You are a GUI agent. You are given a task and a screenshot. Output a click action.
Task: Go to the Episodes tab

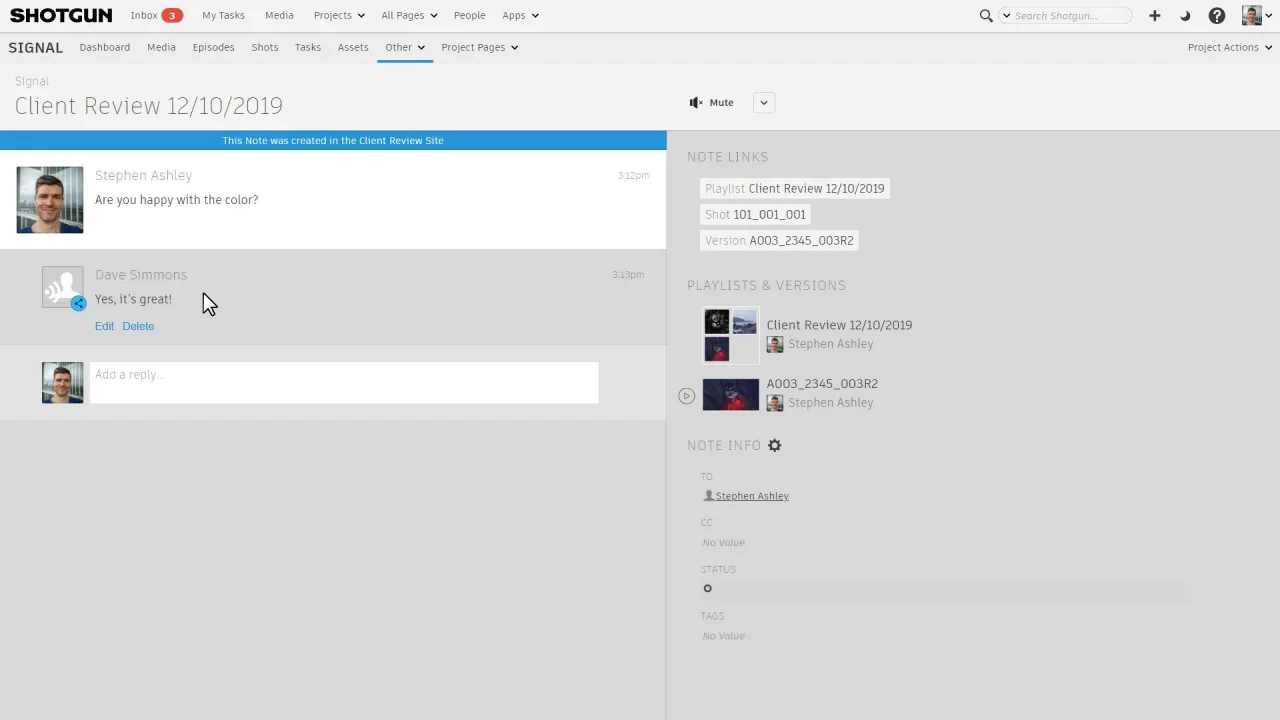tap(213, 47)
